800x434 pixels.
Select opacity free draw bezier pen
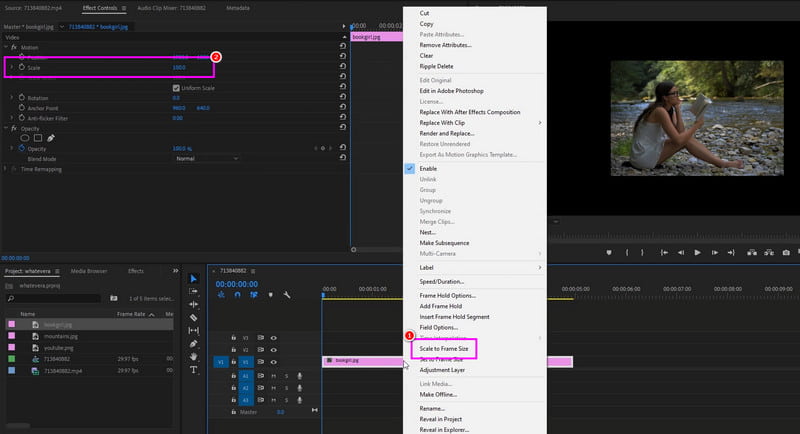click(51, 138)
